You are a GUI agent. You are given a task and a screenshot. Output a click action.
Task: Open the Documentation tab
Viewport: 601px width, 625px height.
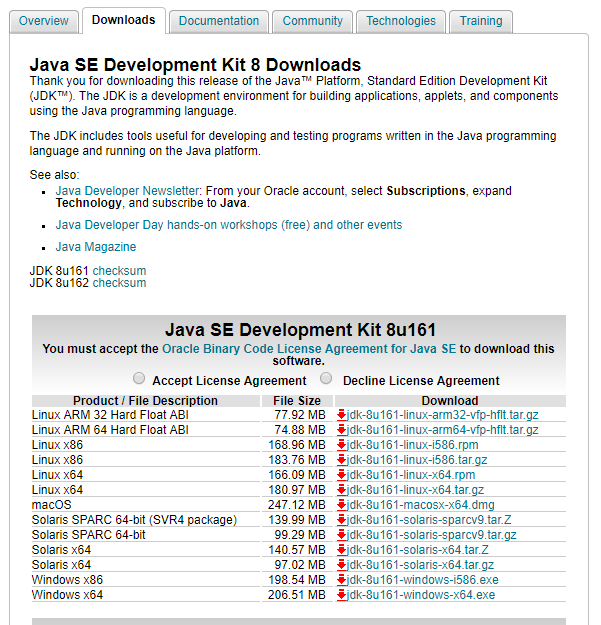(219, 21)
